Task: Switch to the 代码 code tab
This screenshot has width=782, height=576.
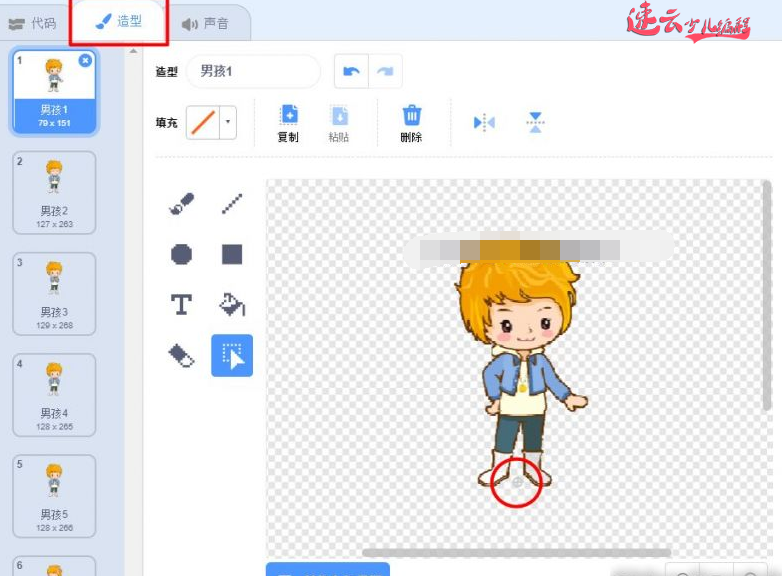Action: click(x=33, y=23)
